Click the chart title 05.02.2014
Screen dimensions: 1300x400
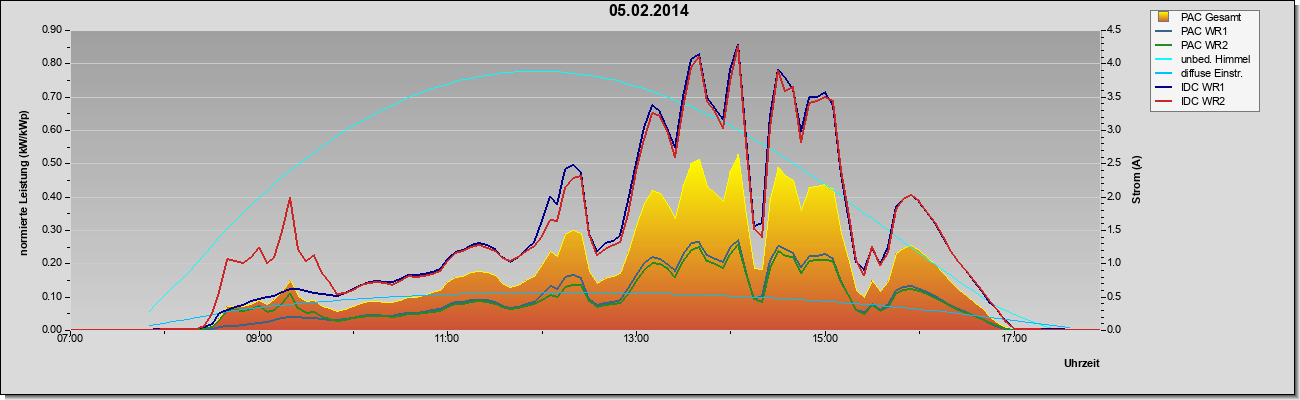[x=649, y=12]
